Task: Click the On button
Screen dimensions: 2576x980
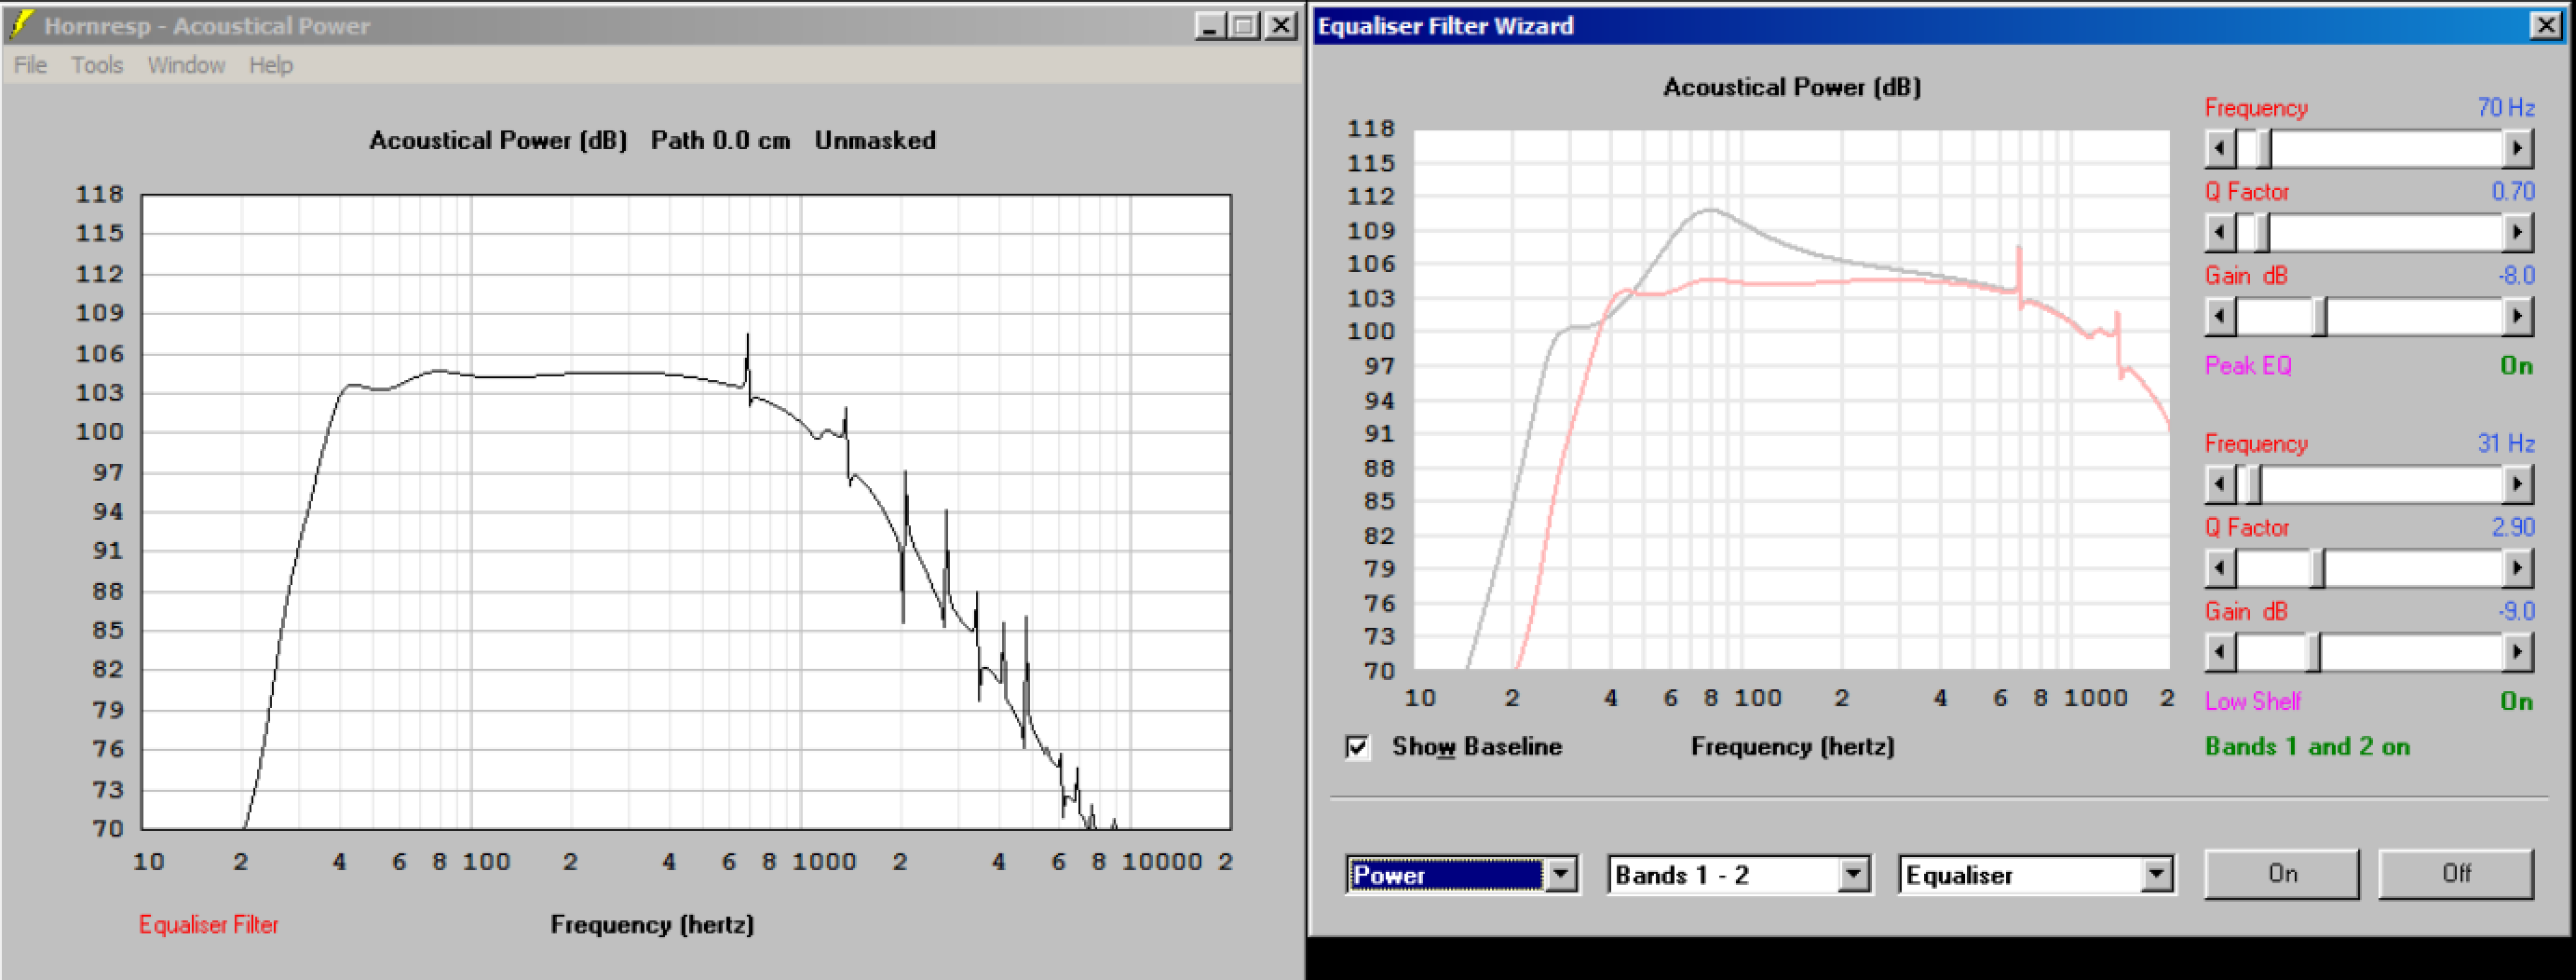Action: (2282, 874)
